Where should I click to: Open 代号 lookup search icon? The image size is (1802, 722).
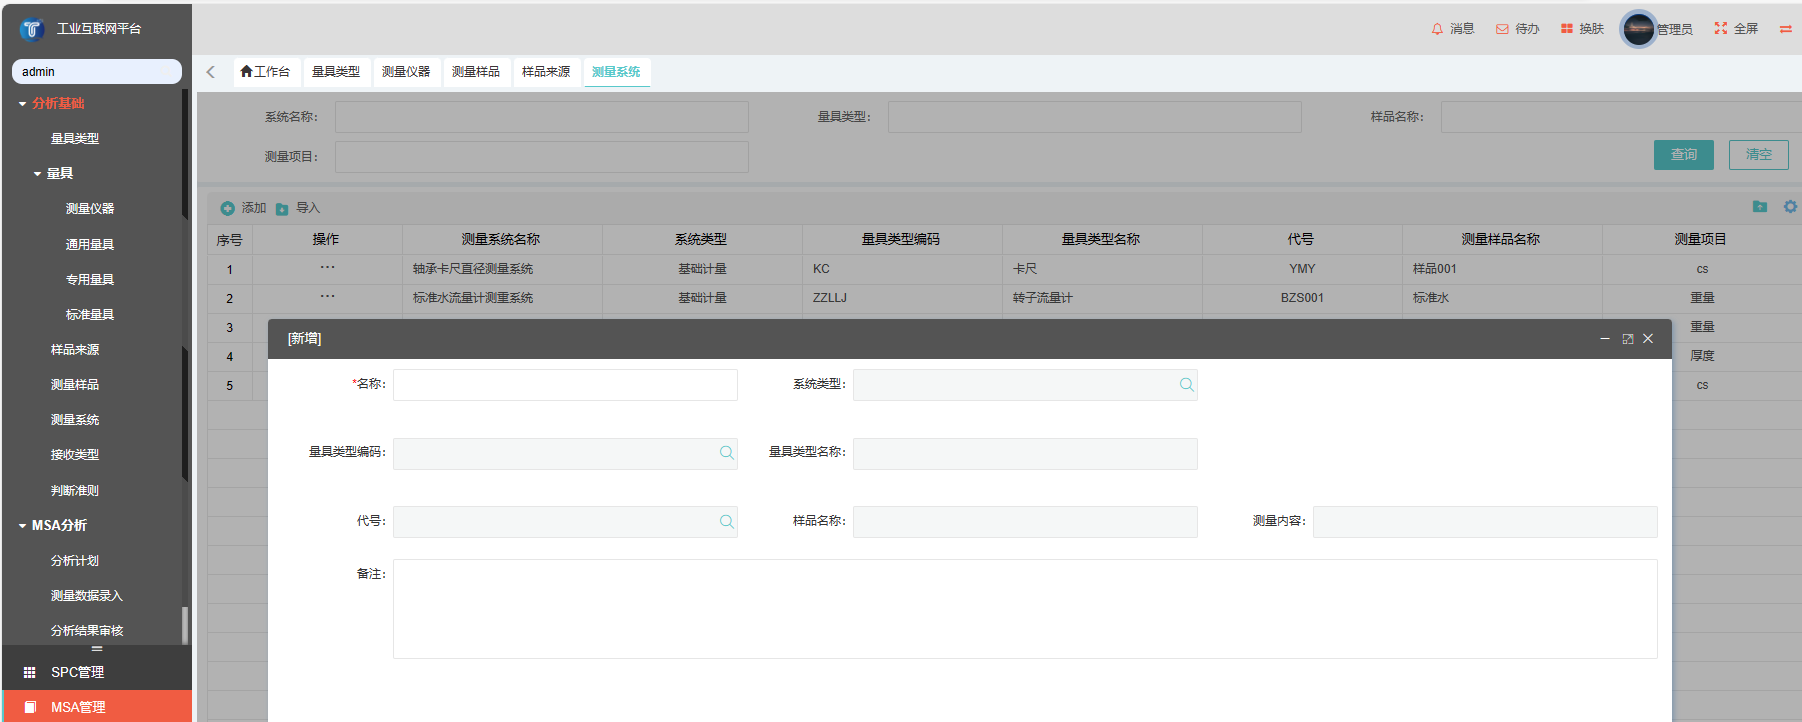point(726,522)
